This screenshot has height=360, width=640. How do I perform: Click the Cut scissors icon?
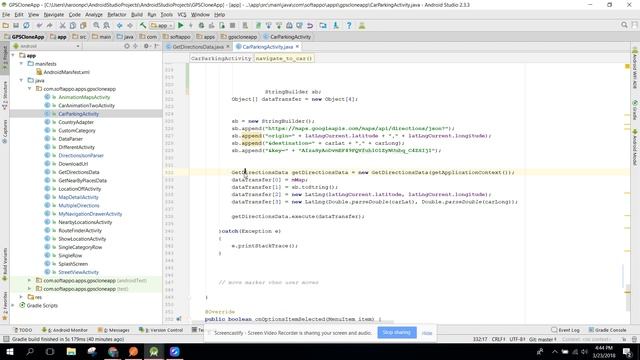[x=62, y=25]
